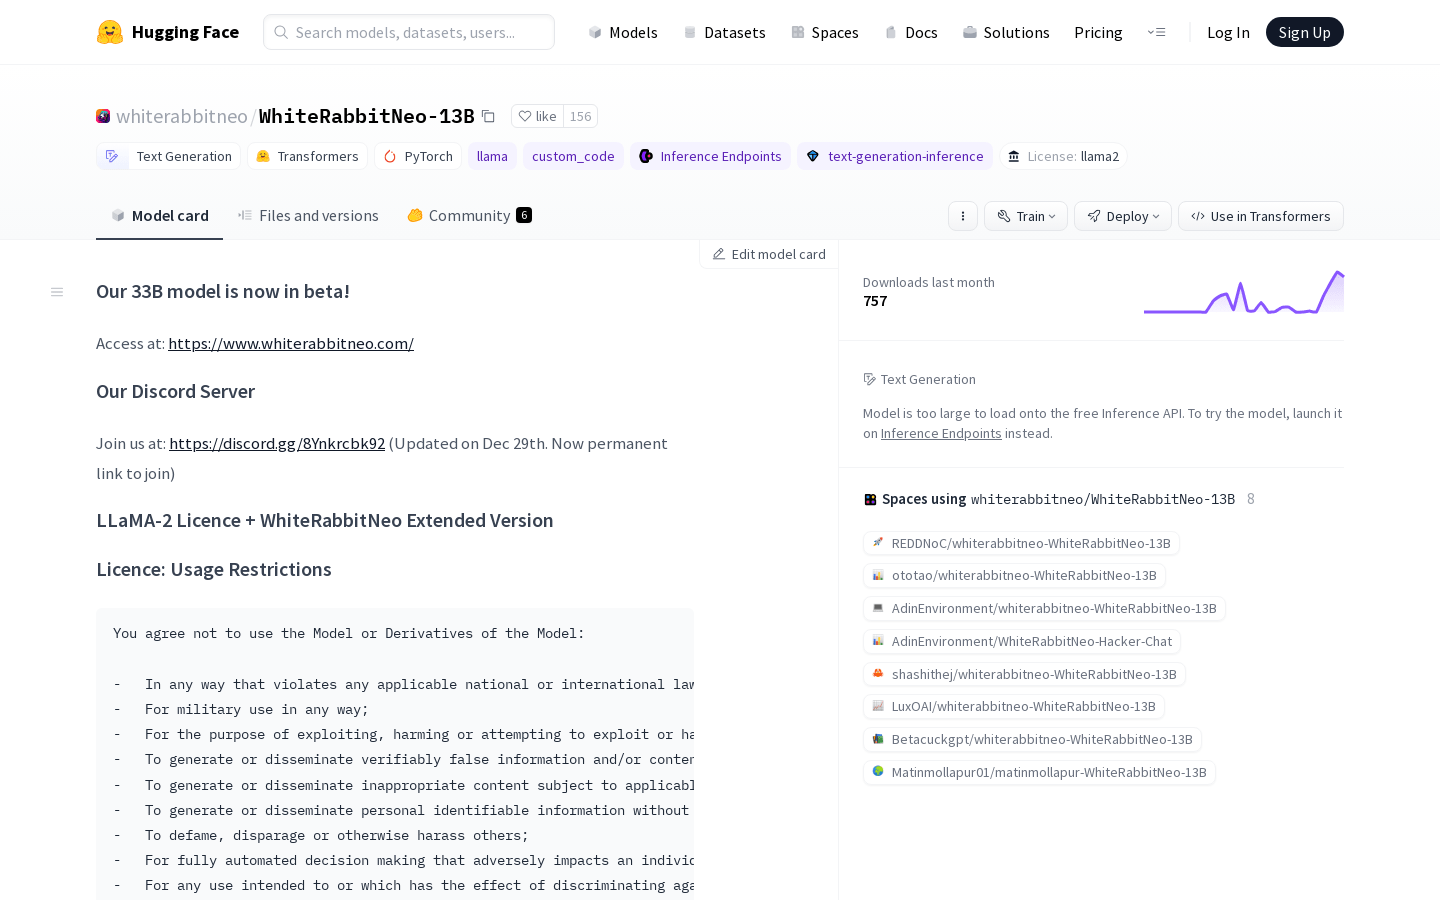This screenshot has width=1440, height=900.
Task: Go to the Pricing page
Action: tap(1098, 32)
